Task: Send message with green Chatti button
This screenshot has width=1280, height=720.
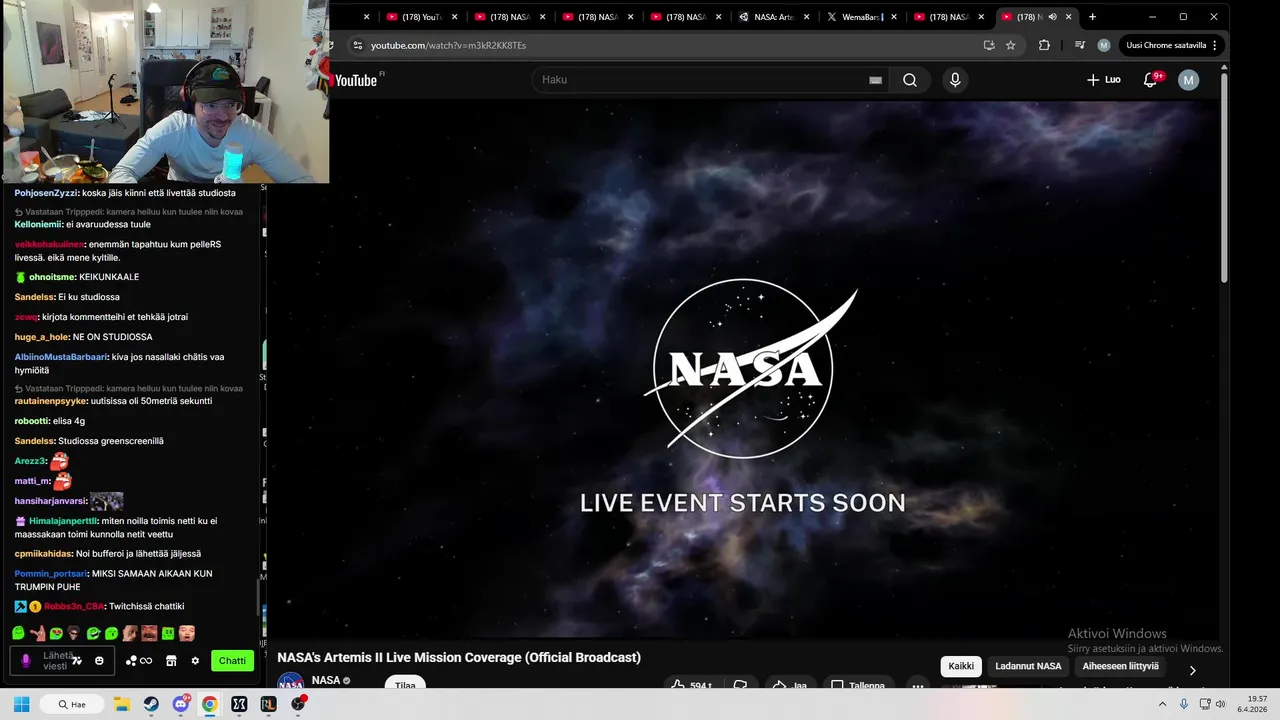Action: (x=232, y=661)
